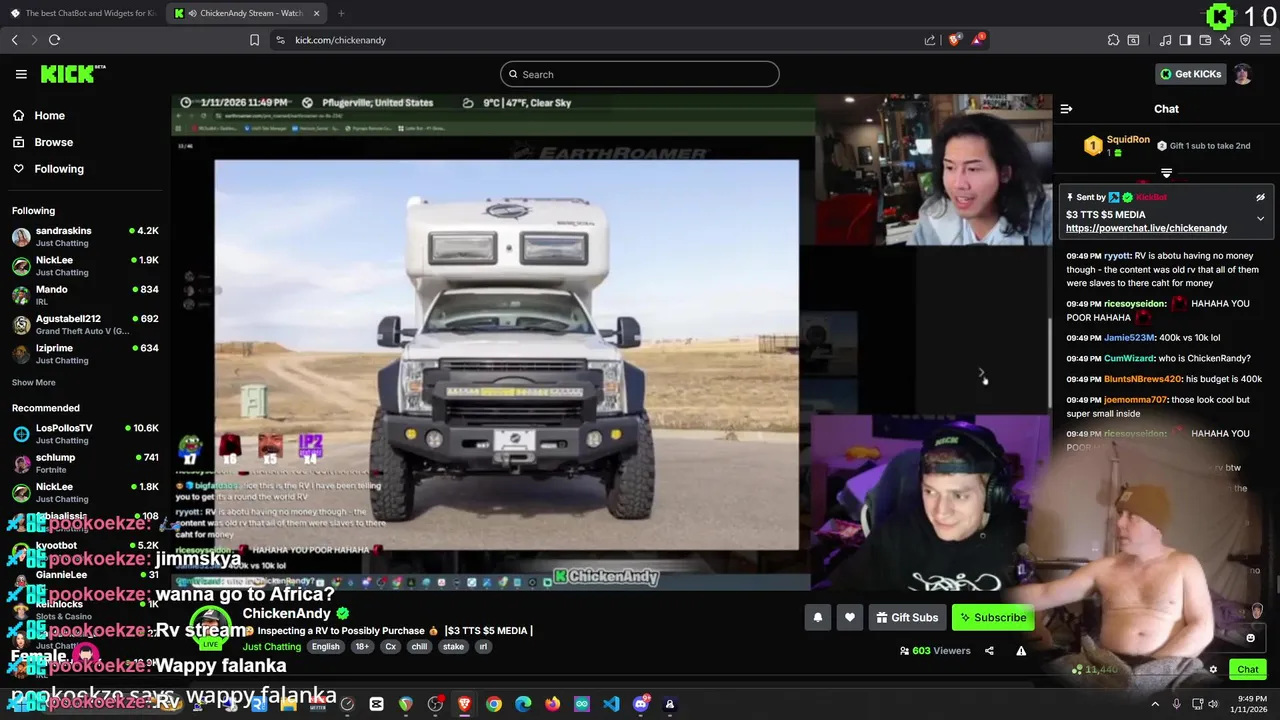Show hidden system tray icons

(1155, 704)
